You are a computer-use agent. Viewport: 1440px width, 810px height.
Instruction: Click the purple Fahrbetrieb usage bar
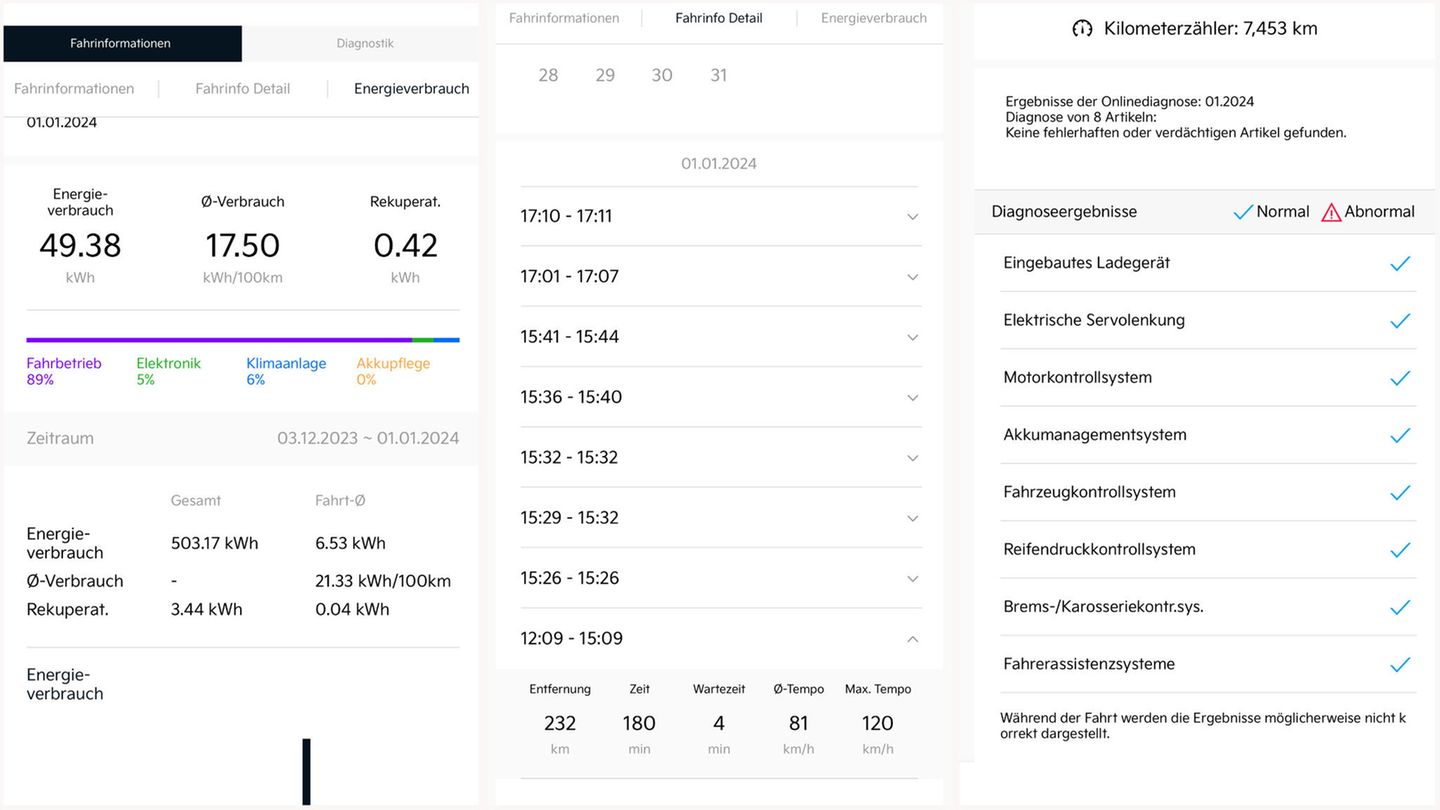coord(218,340)
